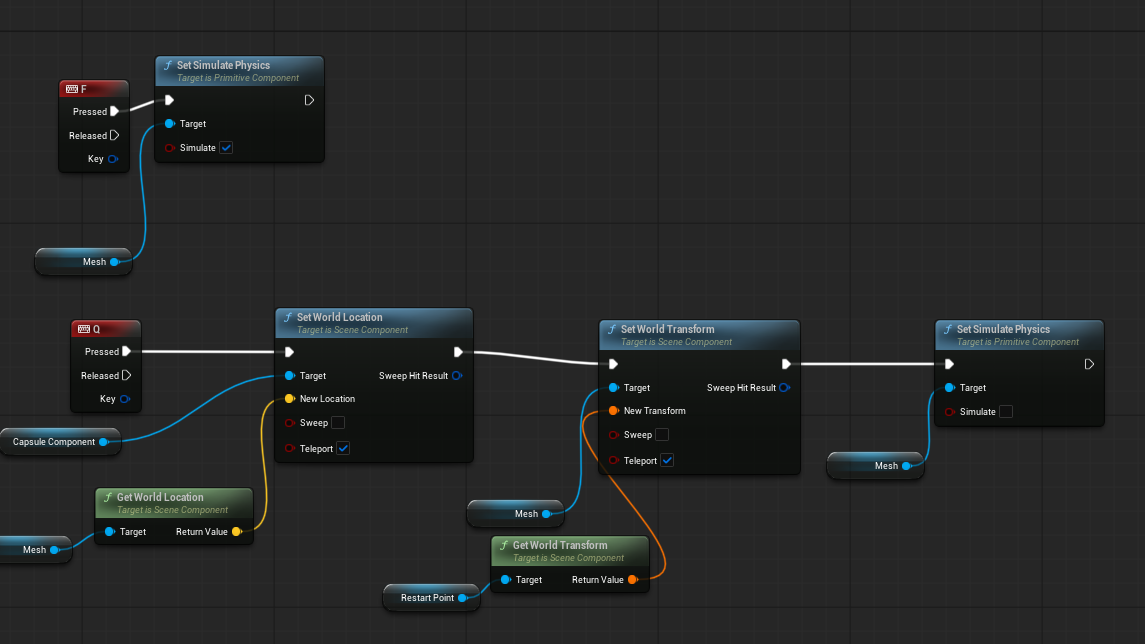Click the Sweep pin on Set World Transform
Screen dimensions: 1145x644
point(614,435)
